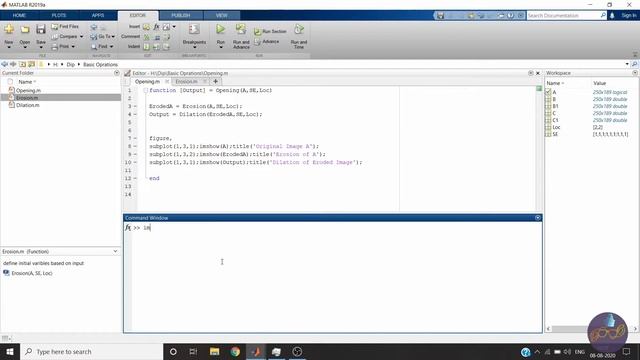Viewport: 640px width, 360px height.
Task: Collapse the function code fold on line 1
Action: (145, 90)
